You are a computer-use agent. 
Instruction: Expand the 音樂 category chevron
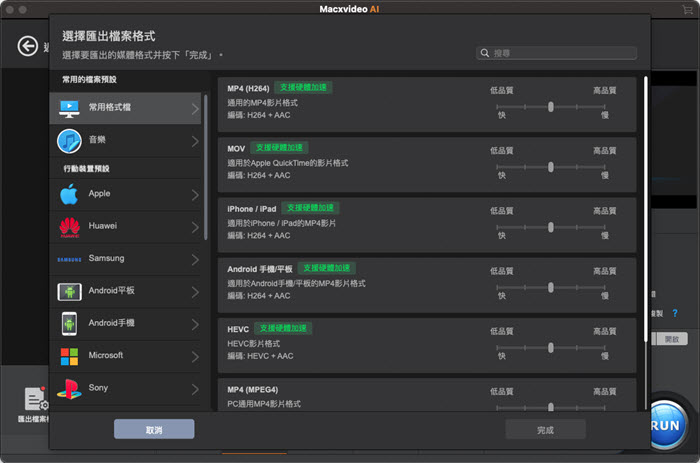pyautogui.click(x=195, y=141)
